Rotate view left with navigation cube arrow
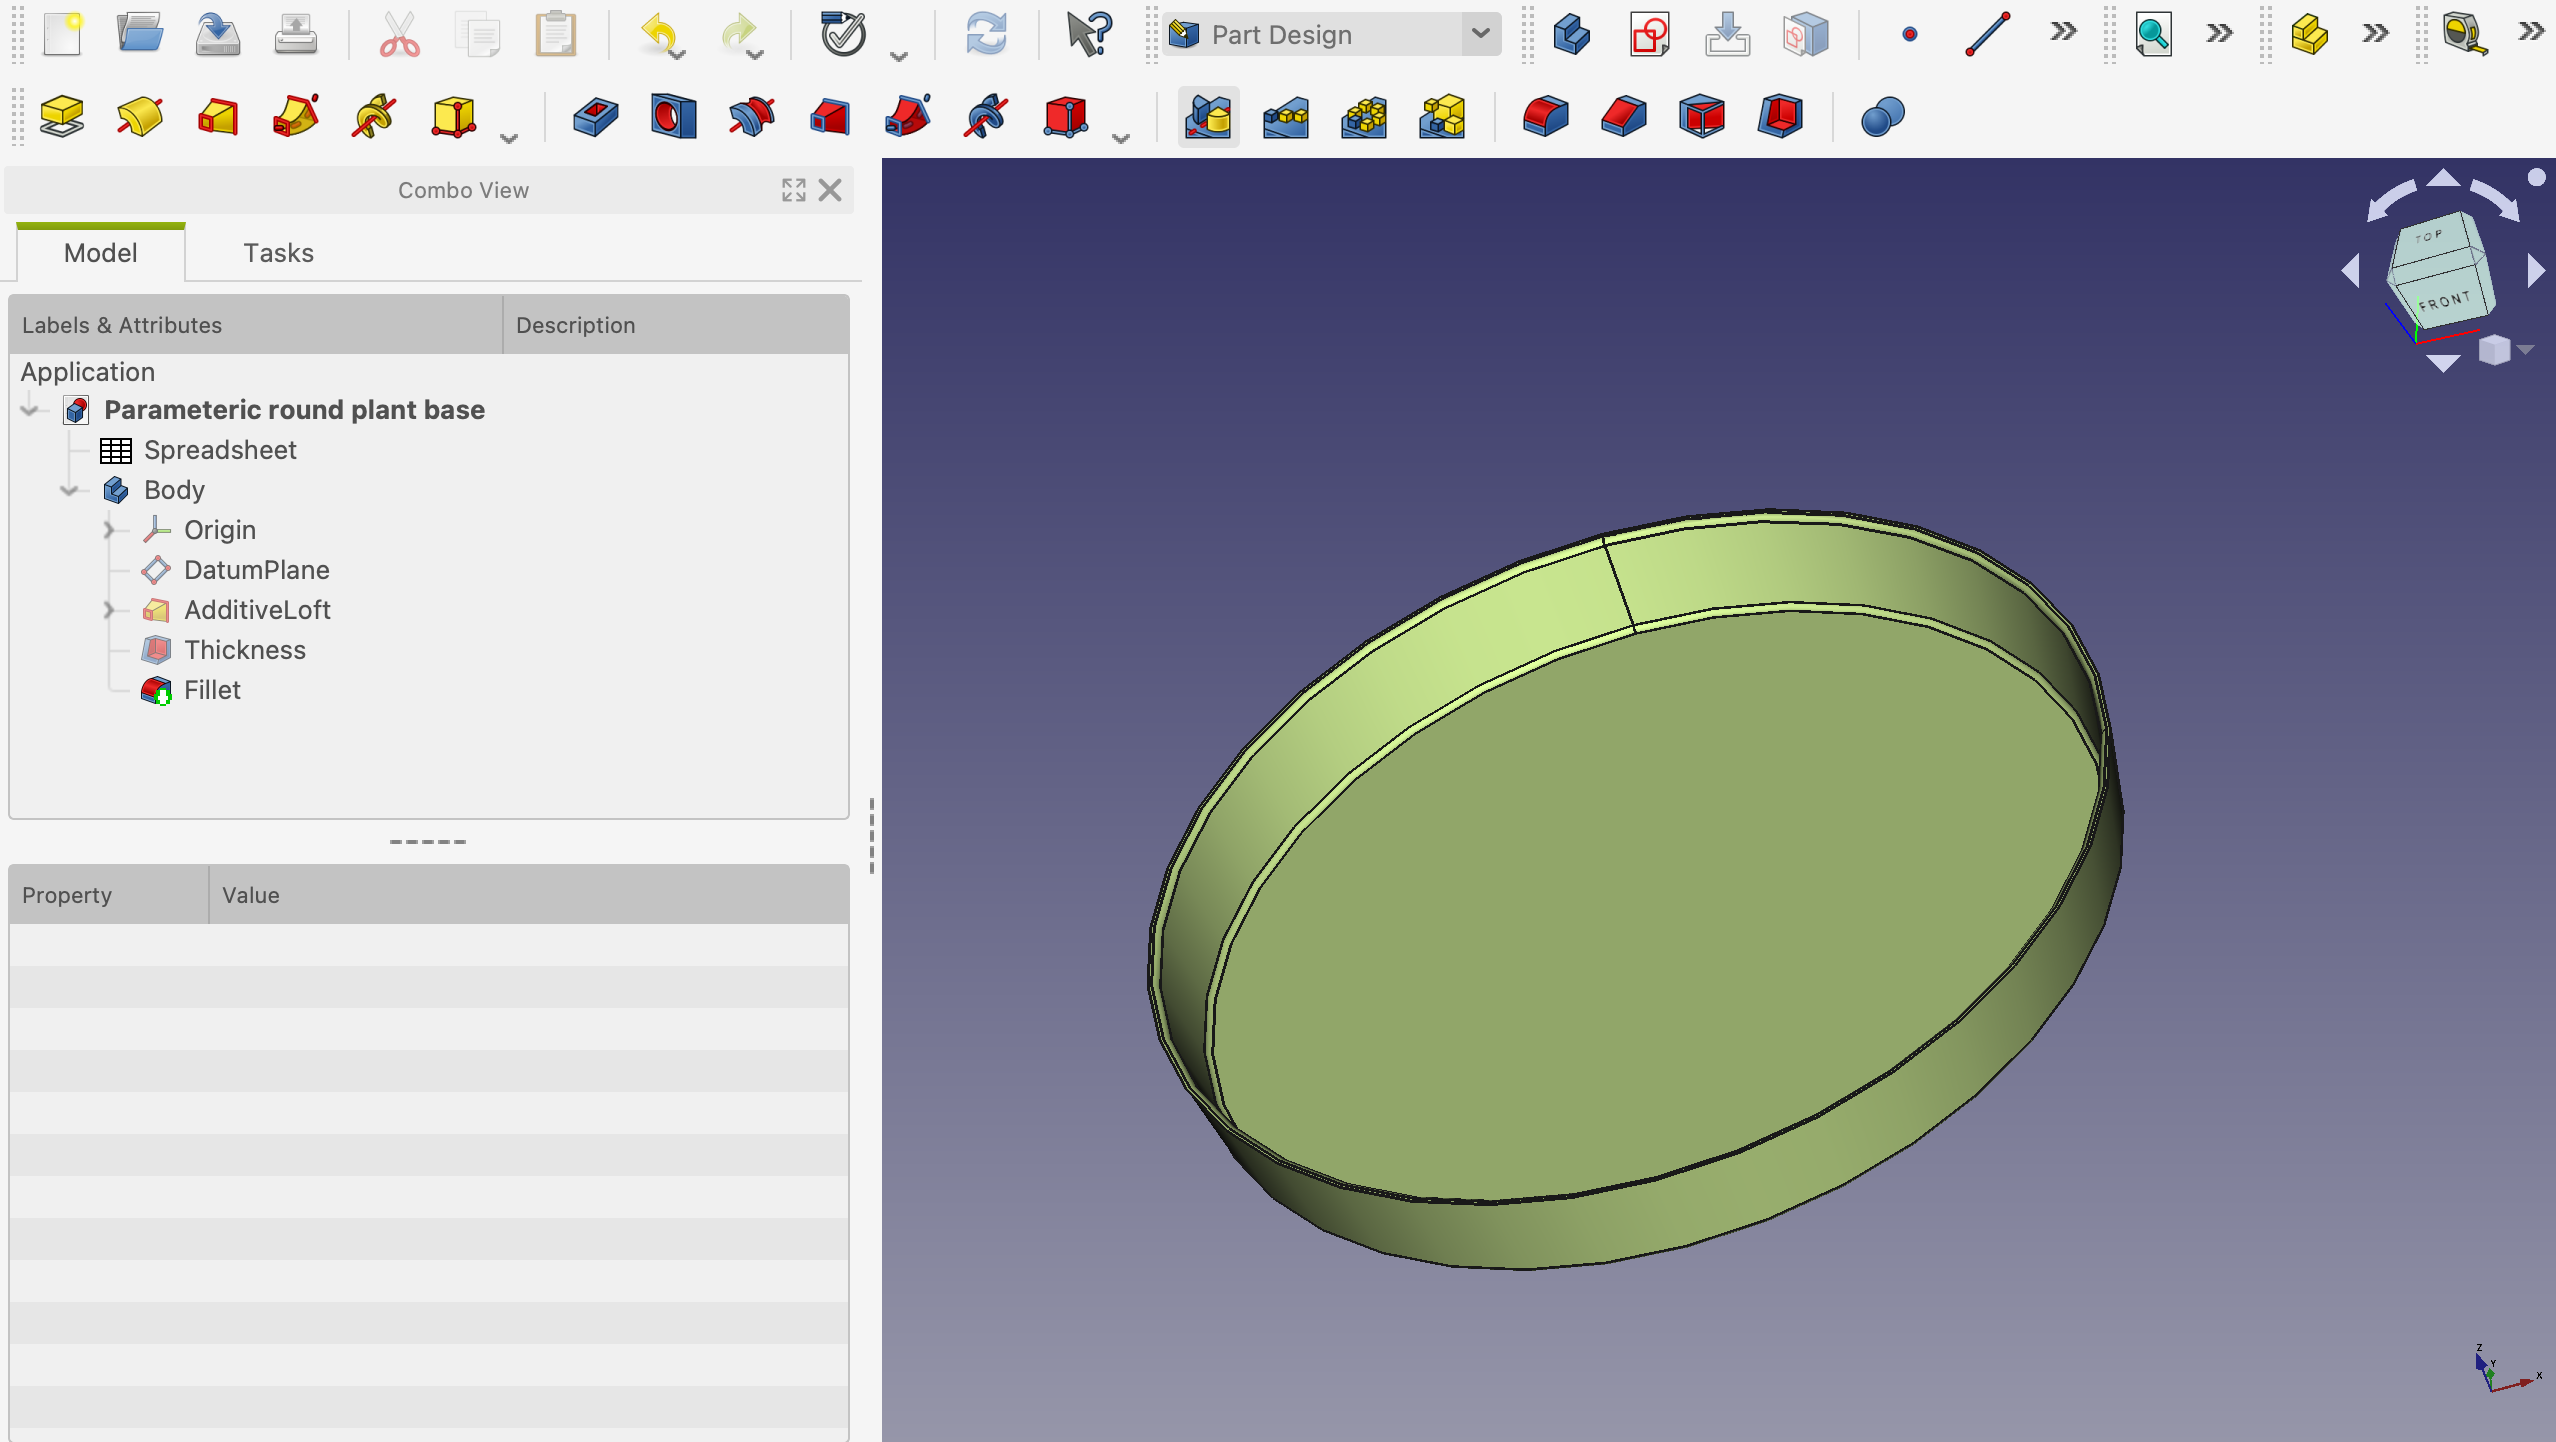2556x1442 pixels. pos(2351,270)
